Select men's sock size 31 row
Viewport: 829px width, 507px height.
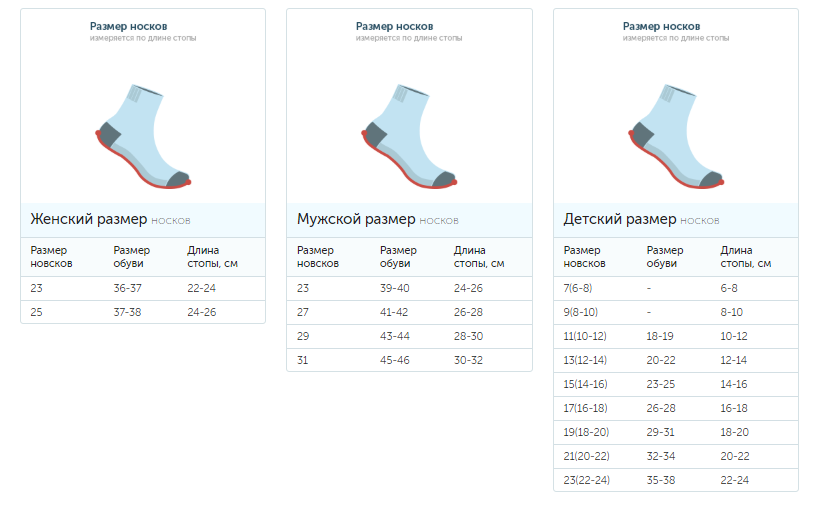tap(409, 360)
